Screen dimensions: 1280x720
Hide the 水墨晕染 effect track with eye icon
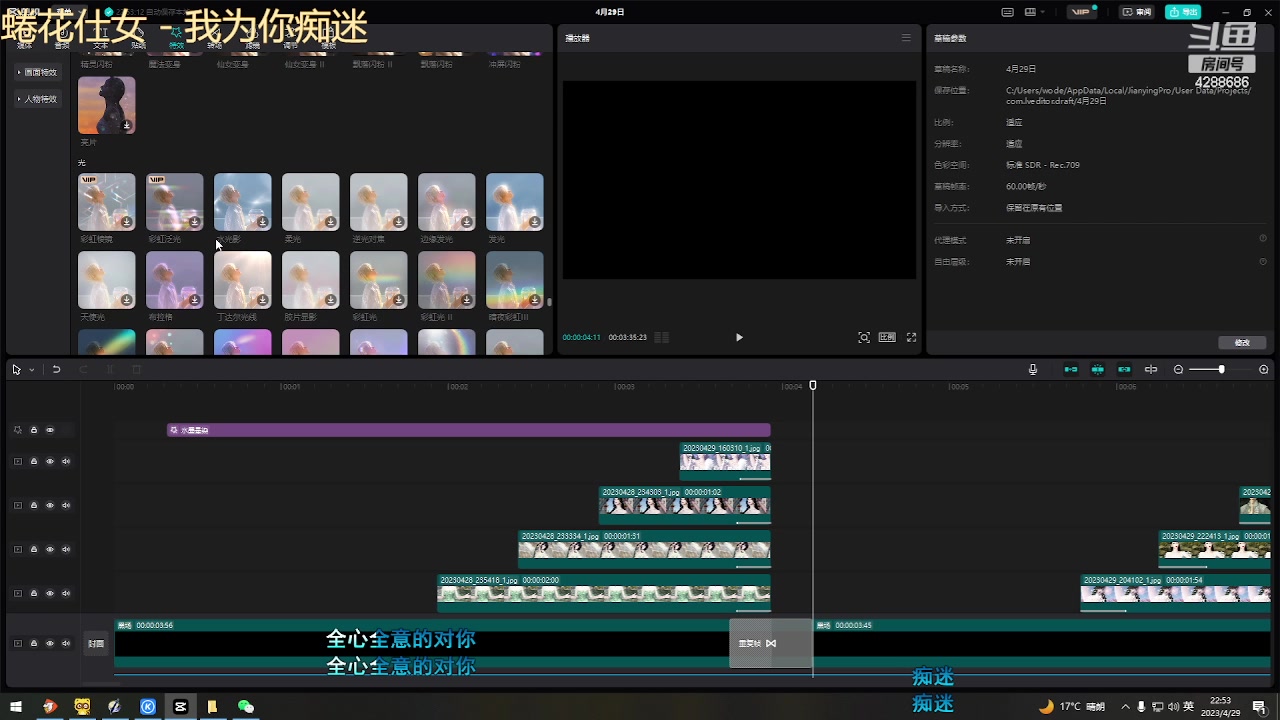50,430
